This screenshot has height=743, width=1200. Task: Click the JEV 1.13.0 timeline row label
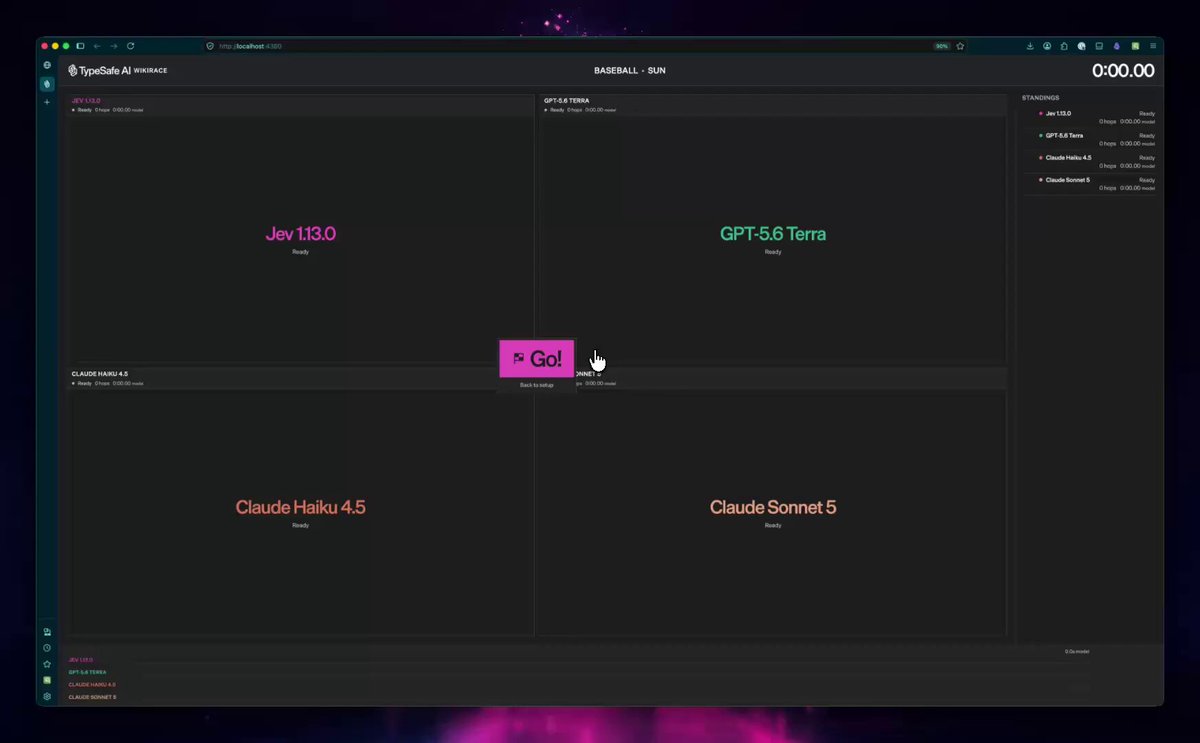pos(81,660)
